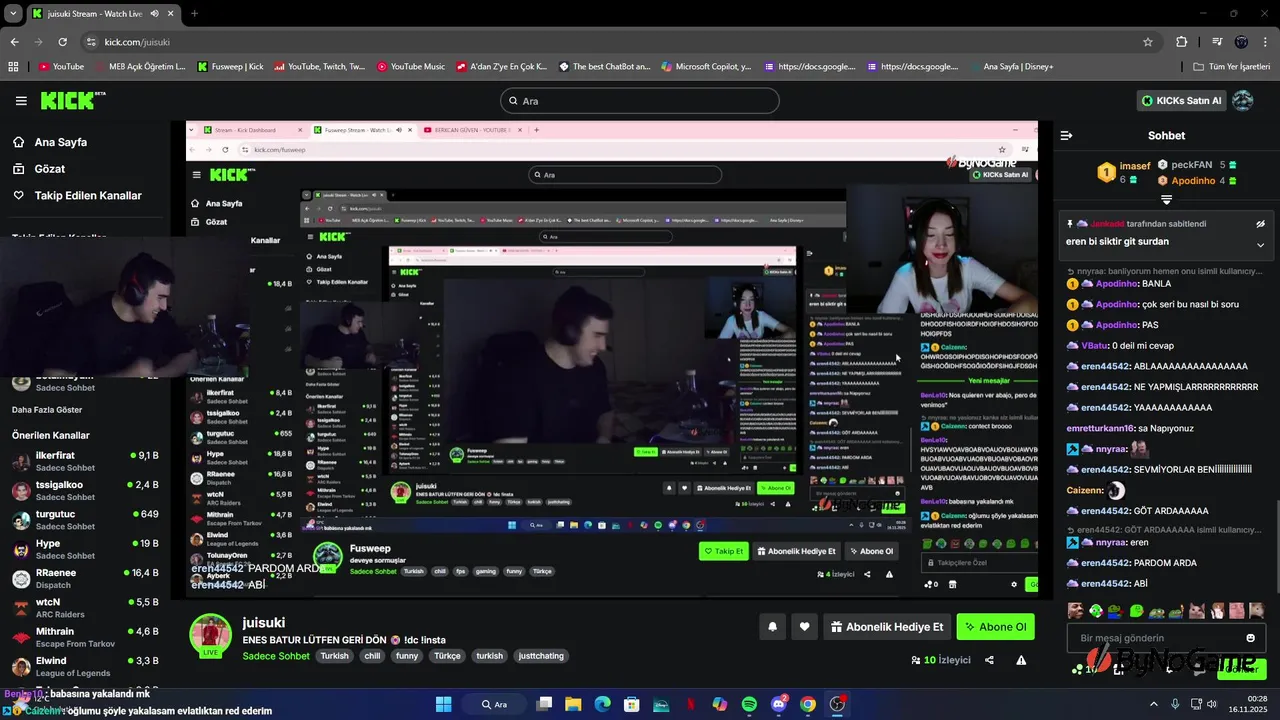The image size is (1280, 720).
Task: Open a new browser tab
Action: click(194, 13)
